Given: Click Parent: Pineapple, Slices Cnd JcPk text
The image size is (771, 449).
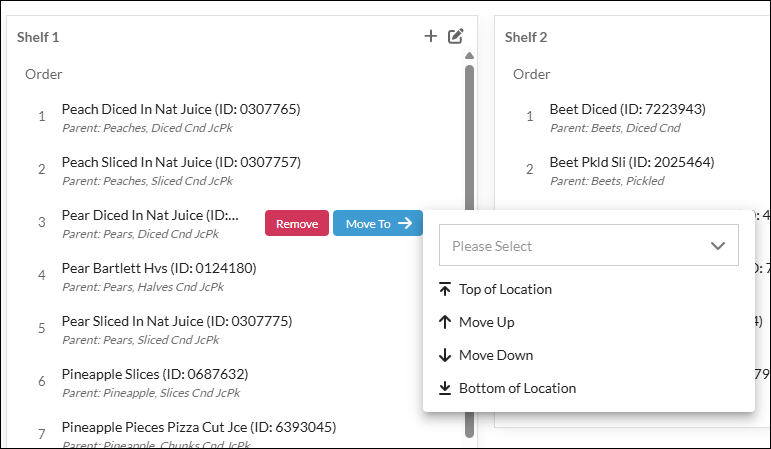Looking at the screenshot, I should 151,393.
